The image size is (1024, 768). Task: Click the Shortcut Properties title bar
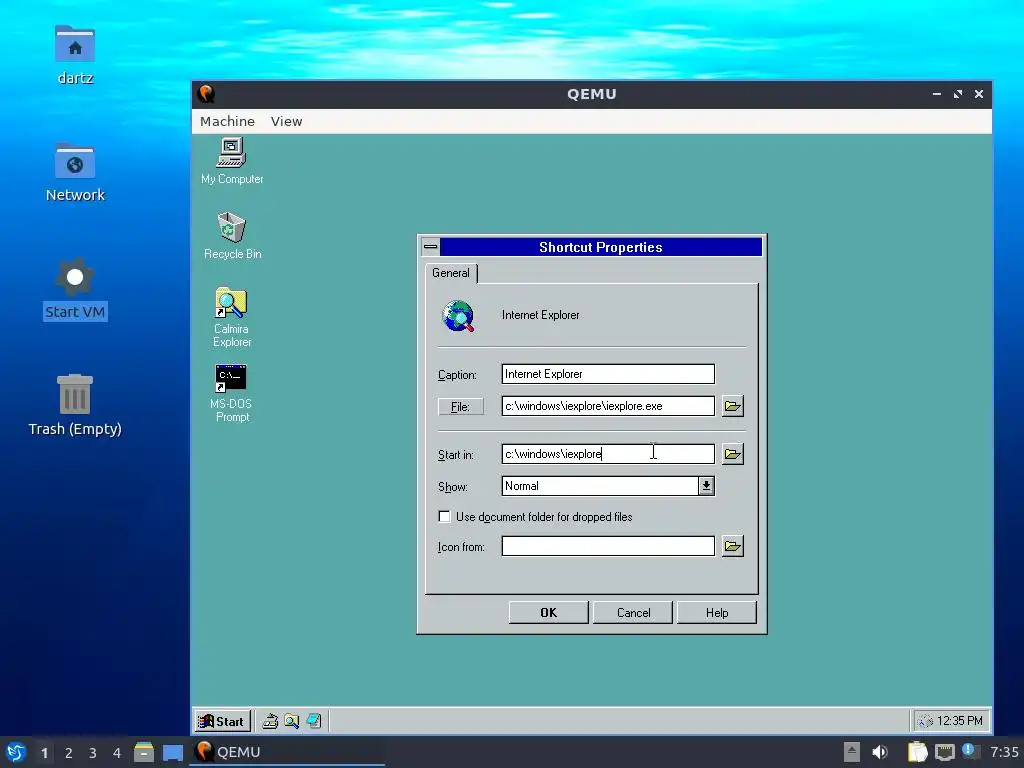point(601,247)
